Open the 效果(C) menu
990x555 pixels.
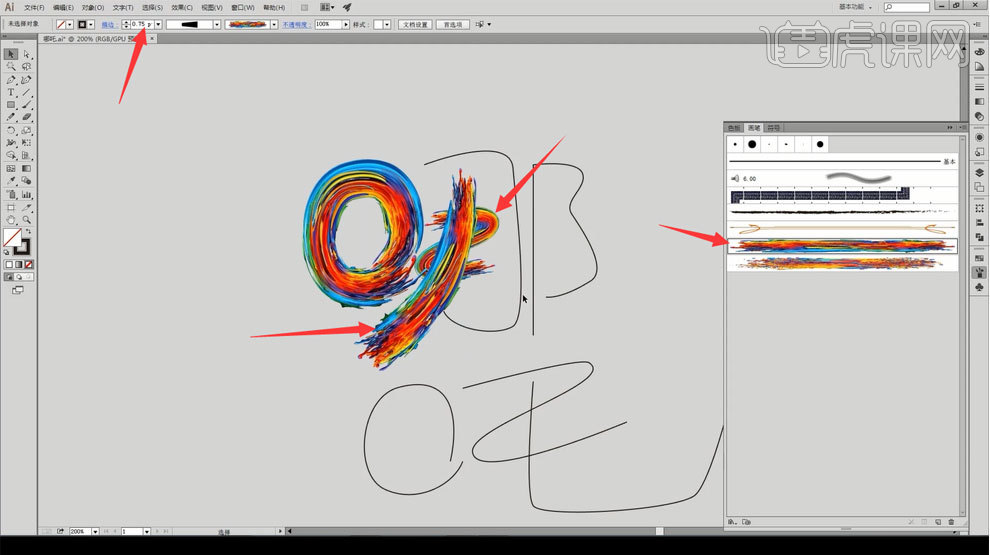182,8
